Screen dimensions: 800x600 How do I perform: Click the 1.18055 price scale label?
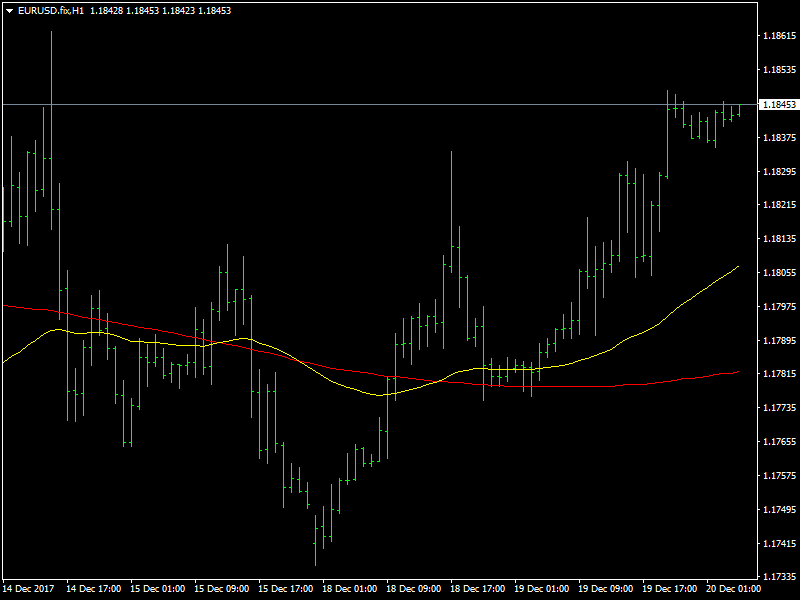pos(779,273)
